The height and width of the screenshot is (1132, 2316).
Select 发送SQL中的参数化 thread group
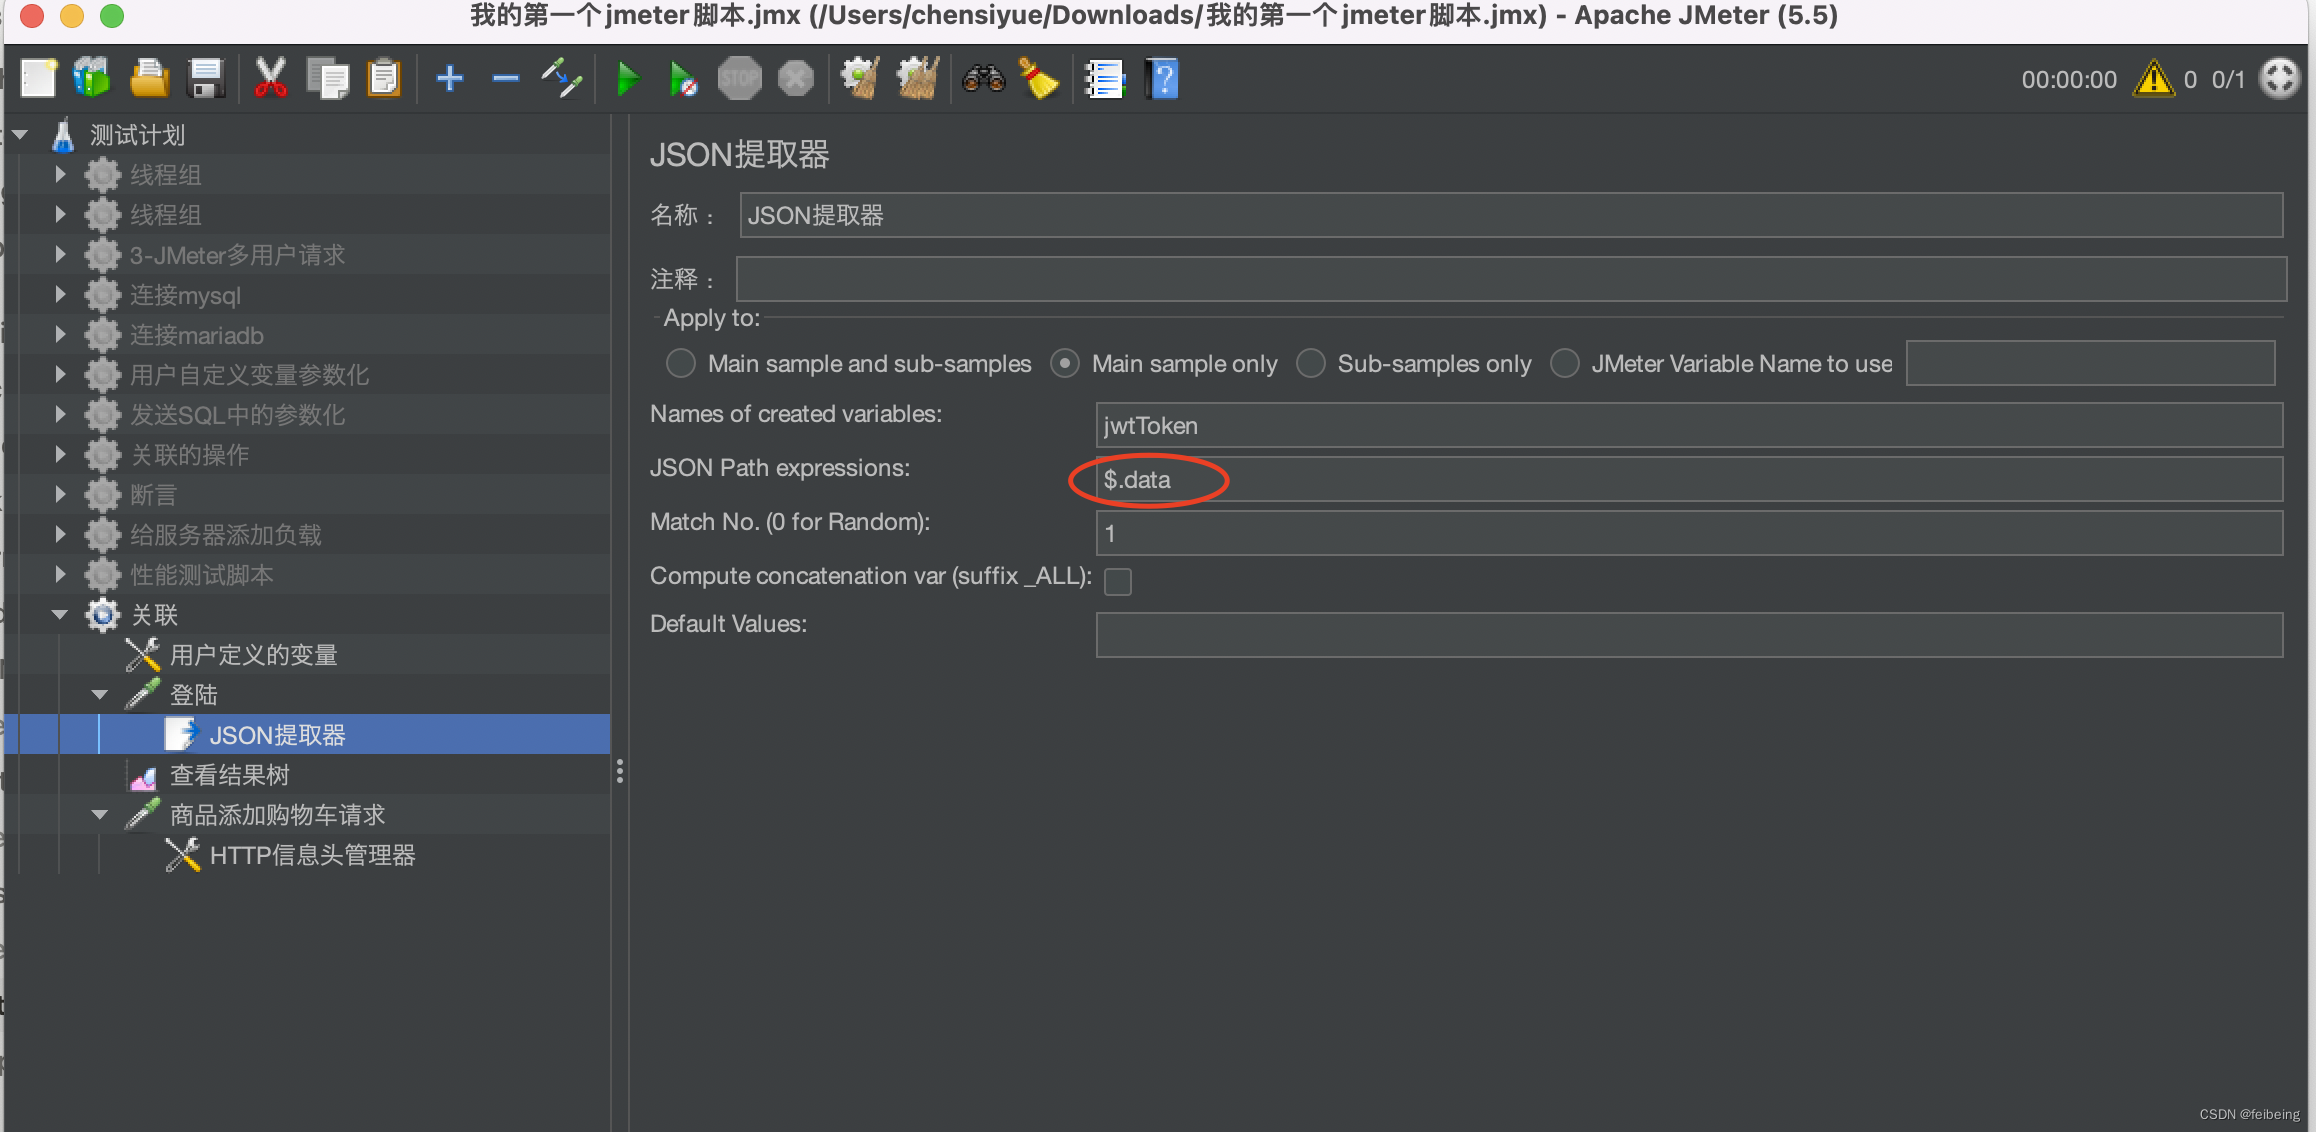coord(238,415)
